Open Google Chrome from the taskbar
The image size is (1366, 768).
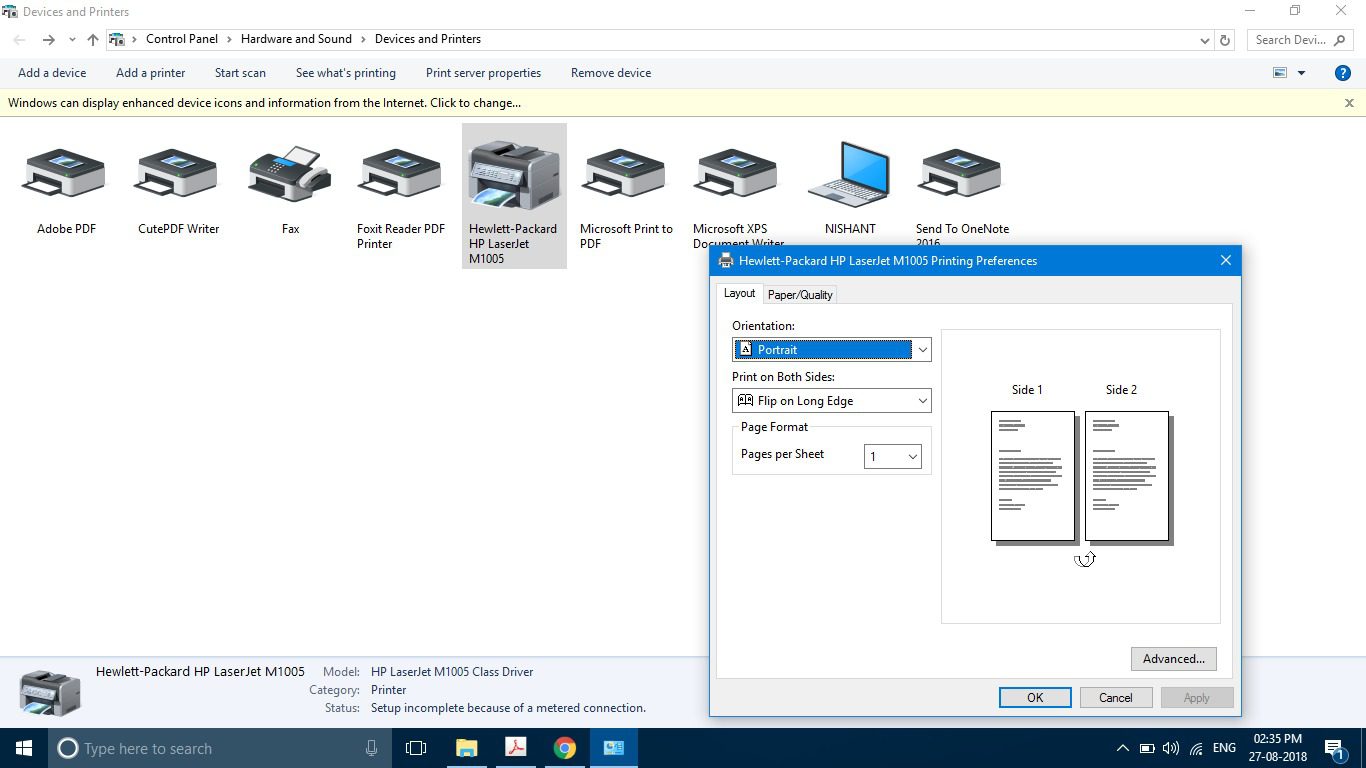pos(565,748)
